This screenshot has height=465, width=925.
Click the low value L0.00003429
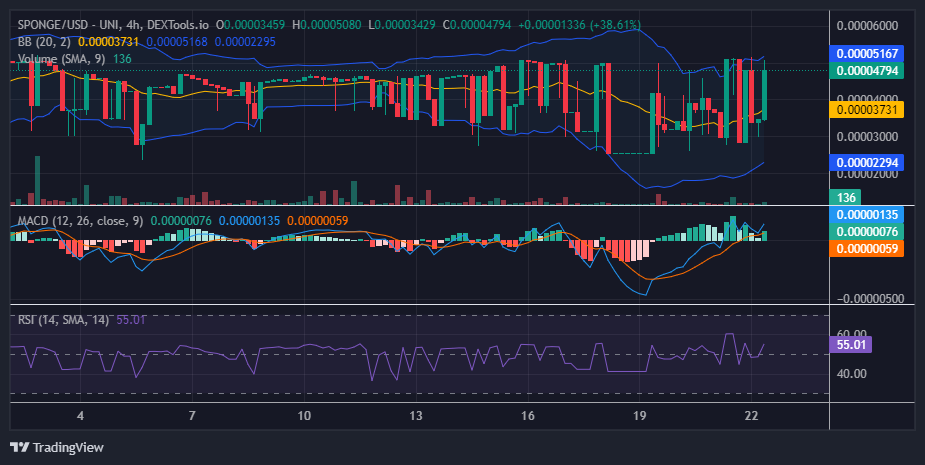point(402,25)
